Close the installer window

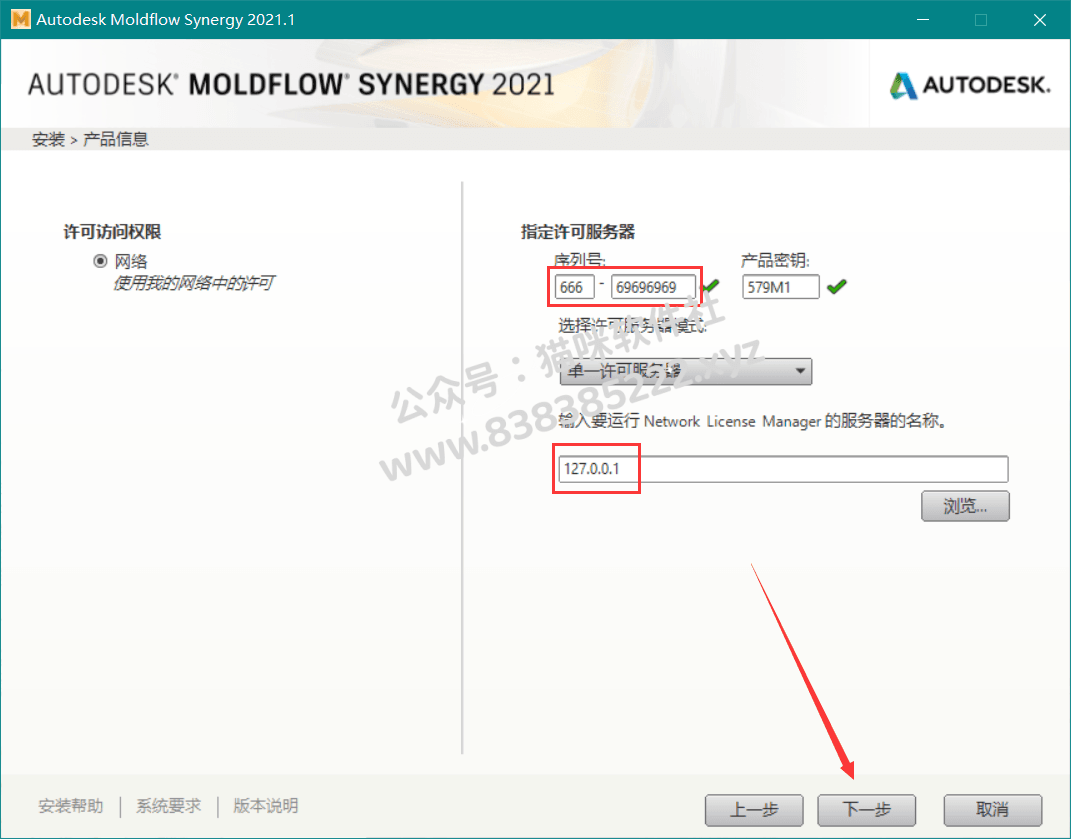click(1040, 20)
